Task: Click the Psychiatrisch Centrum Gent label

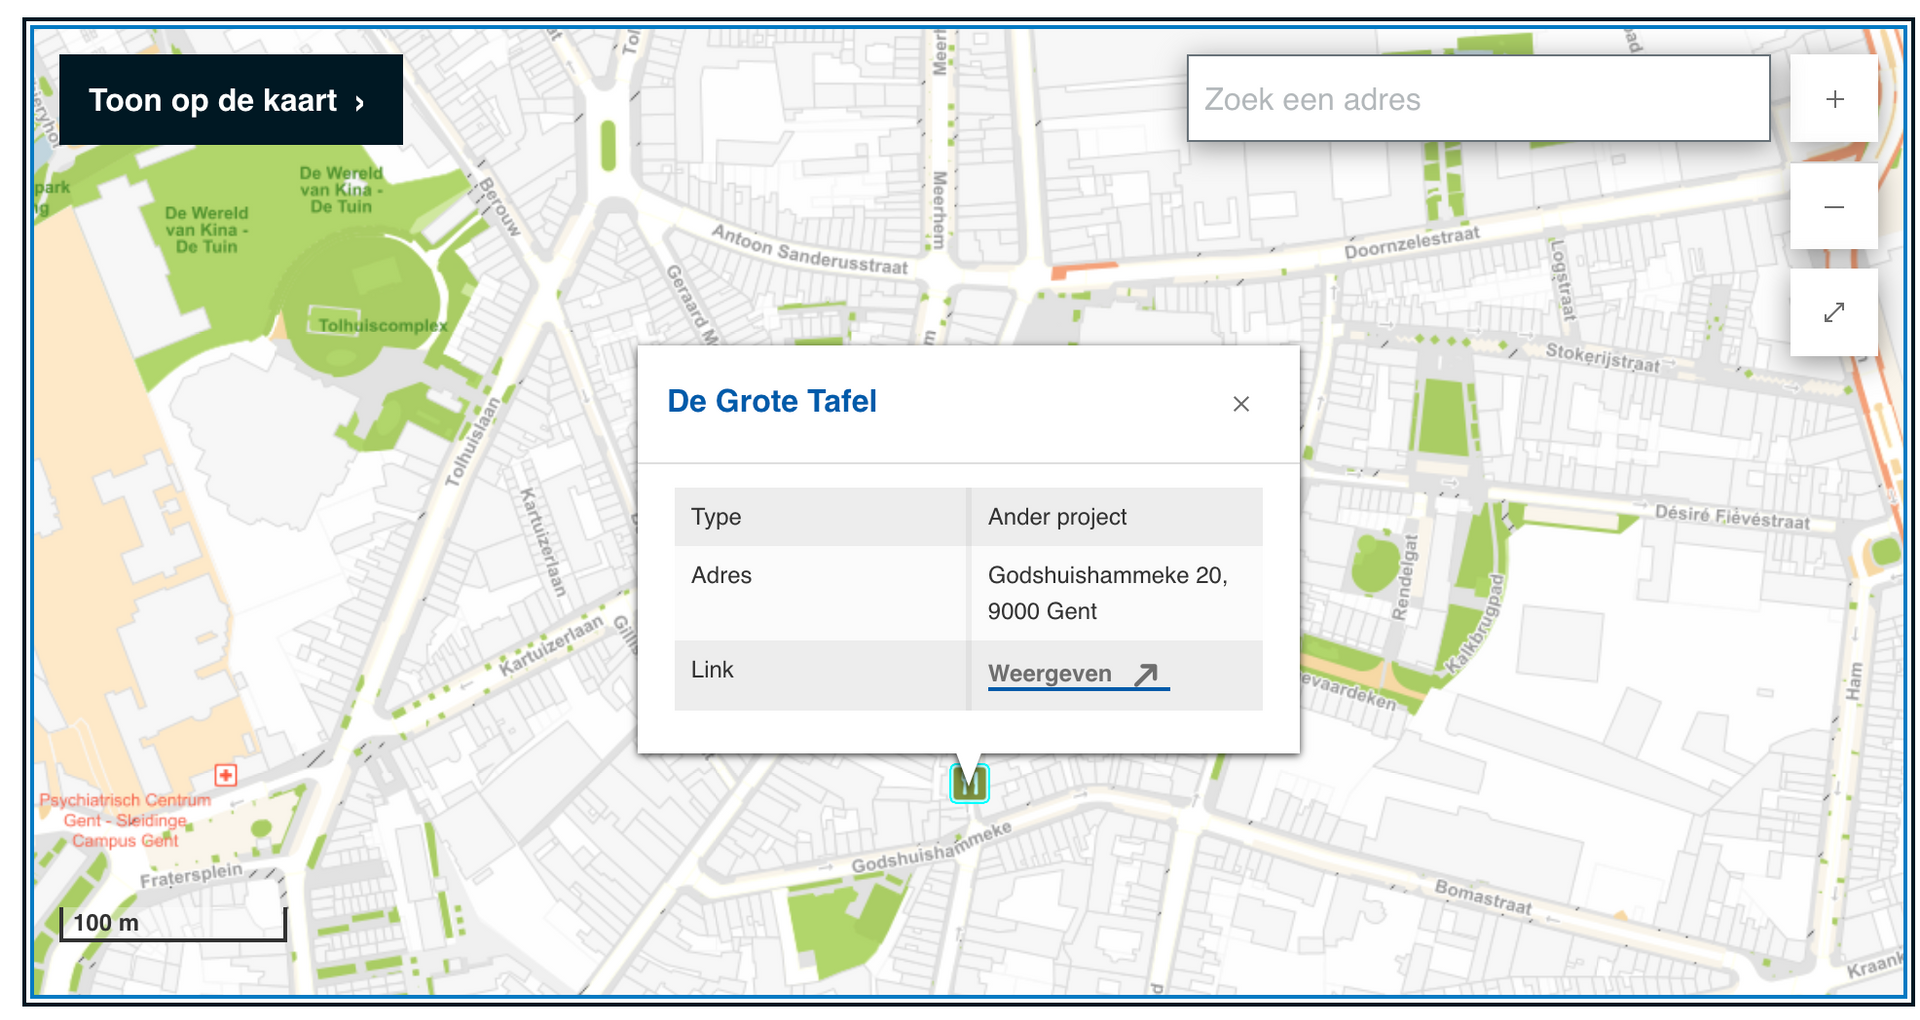Action: (125, 820)
